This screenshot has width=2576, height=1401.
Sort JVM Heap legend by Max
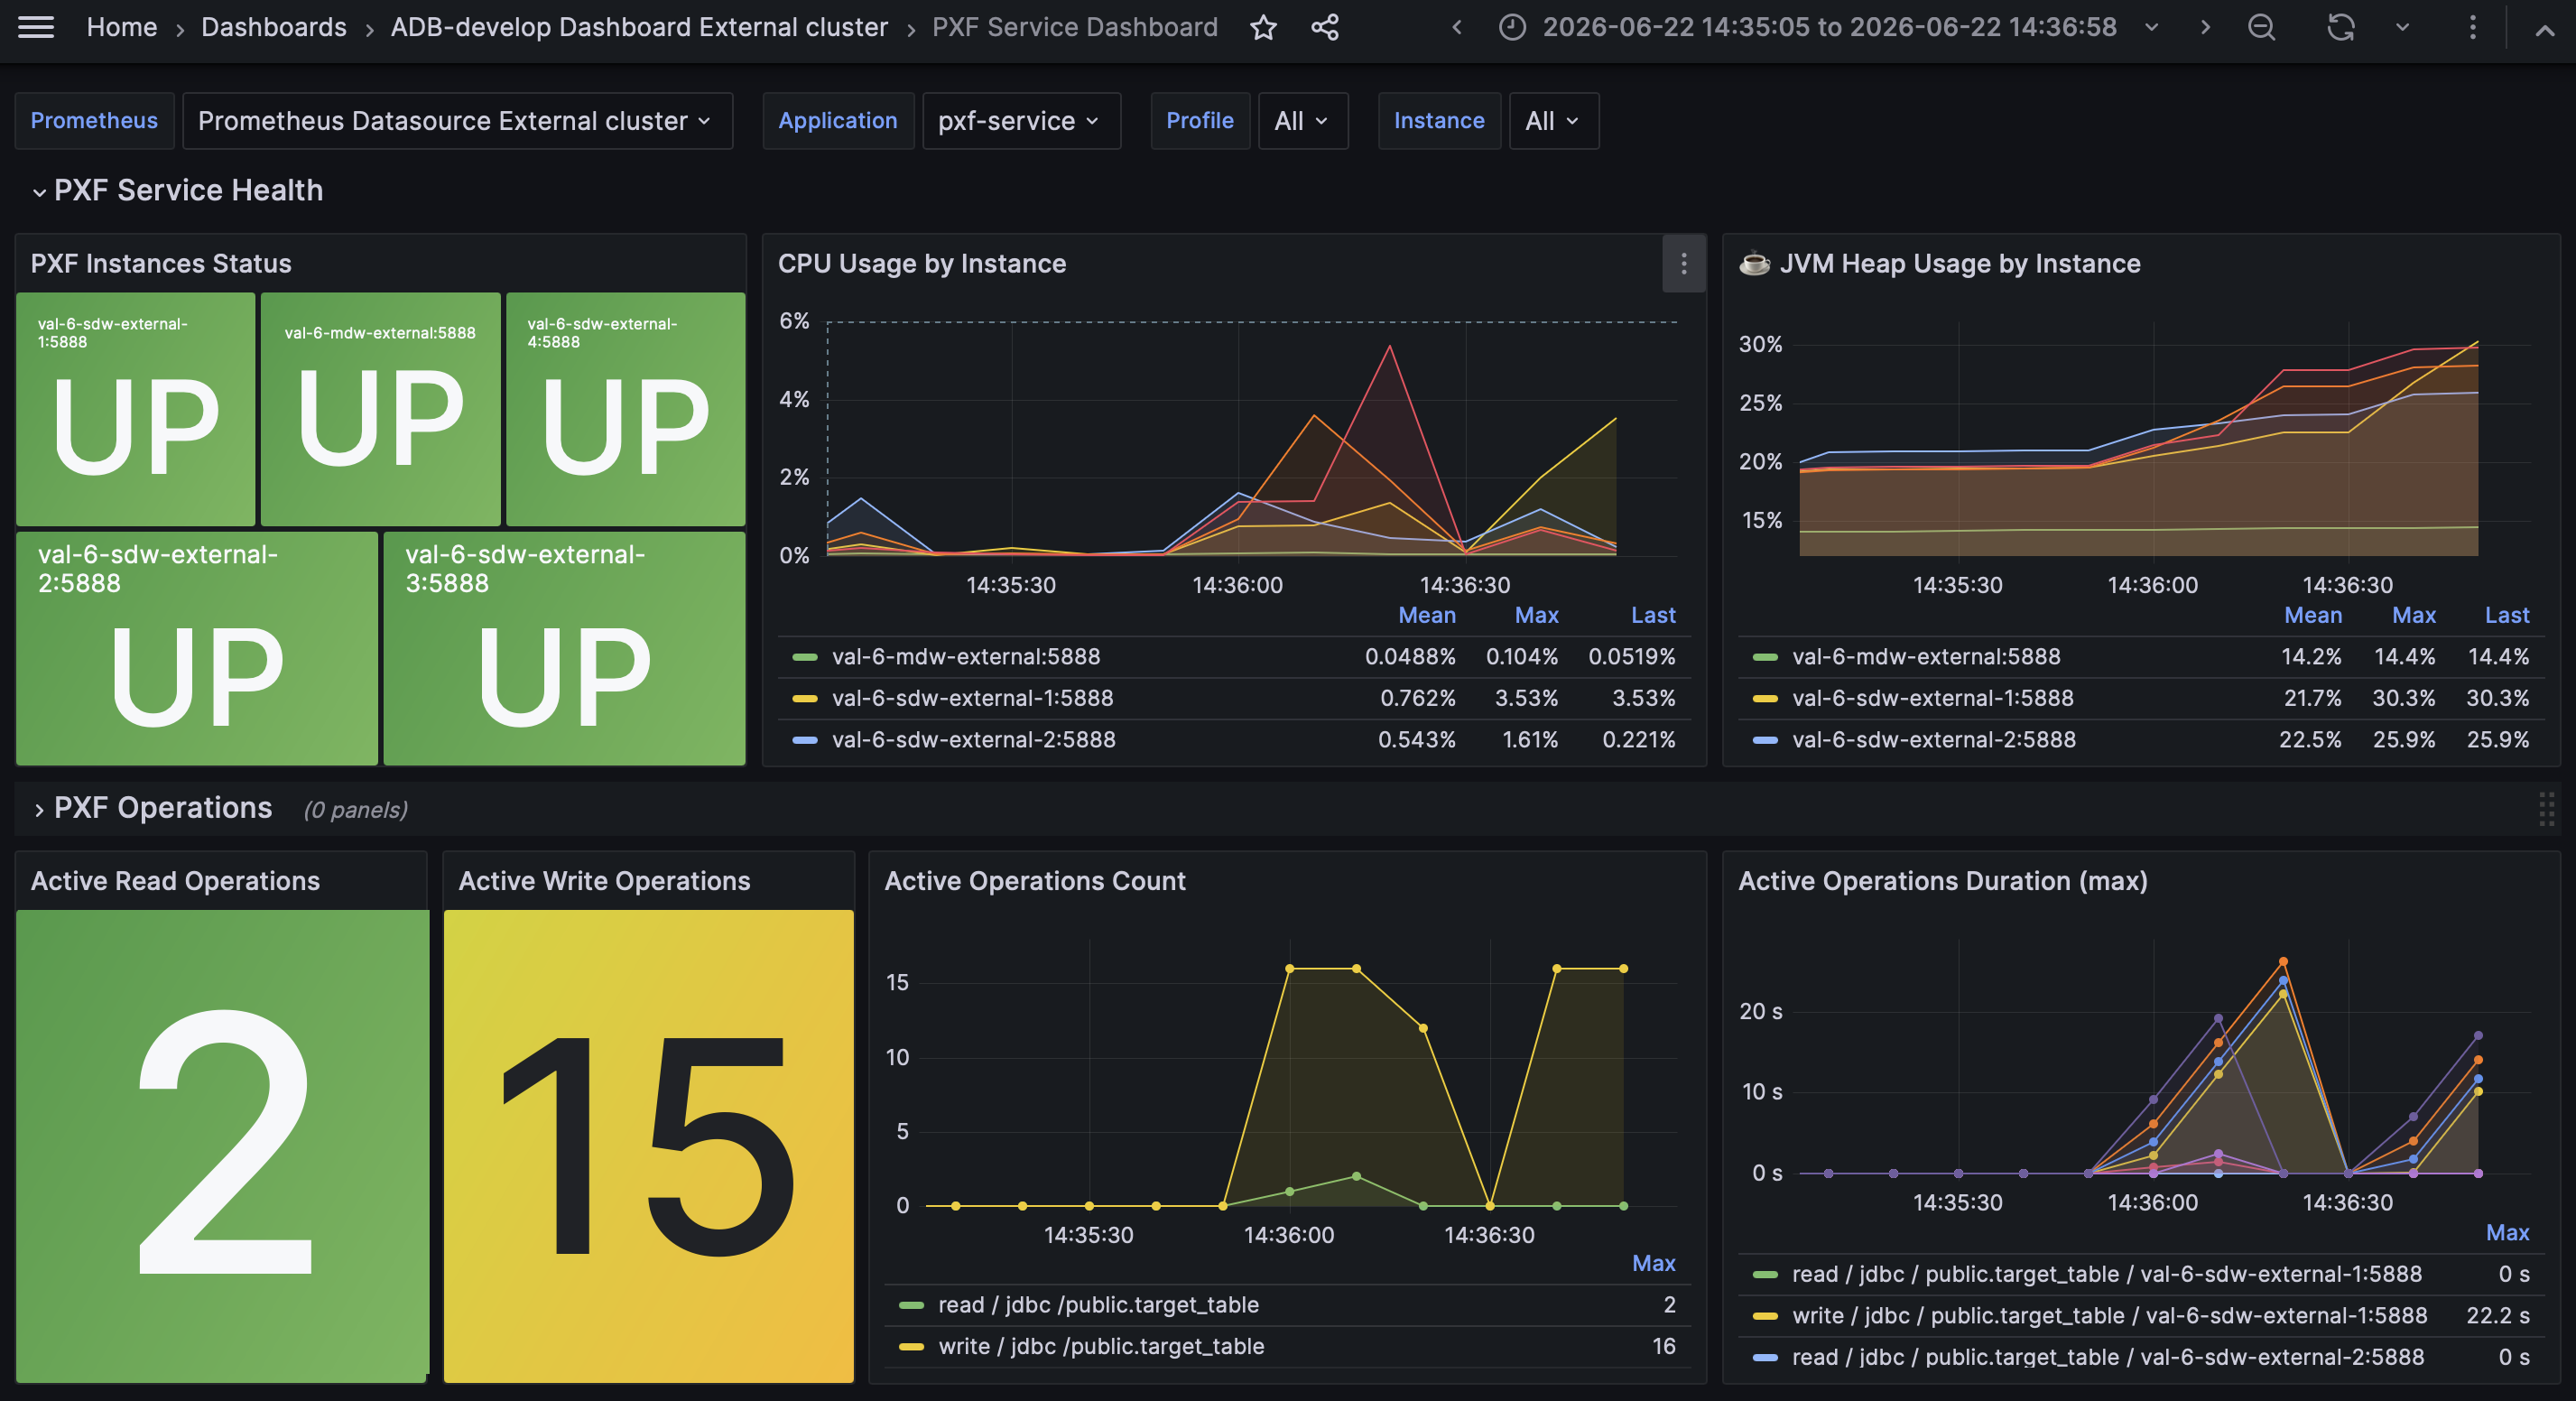coord(2413,615)
